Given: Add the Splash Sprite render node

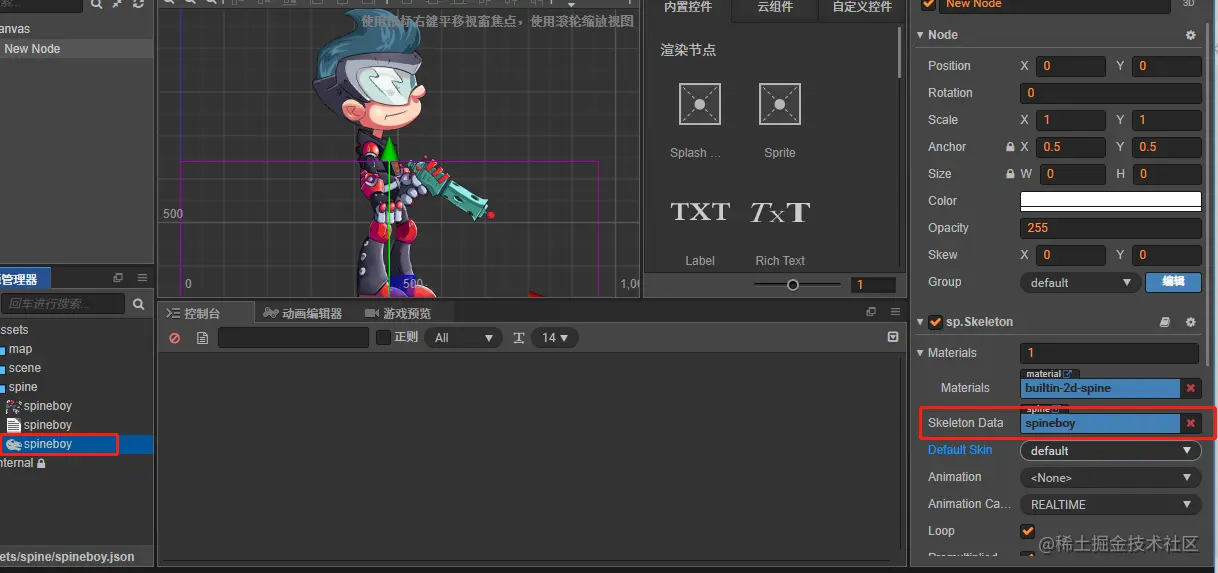Looking at the screenshot, I should (x=699, y=104).
